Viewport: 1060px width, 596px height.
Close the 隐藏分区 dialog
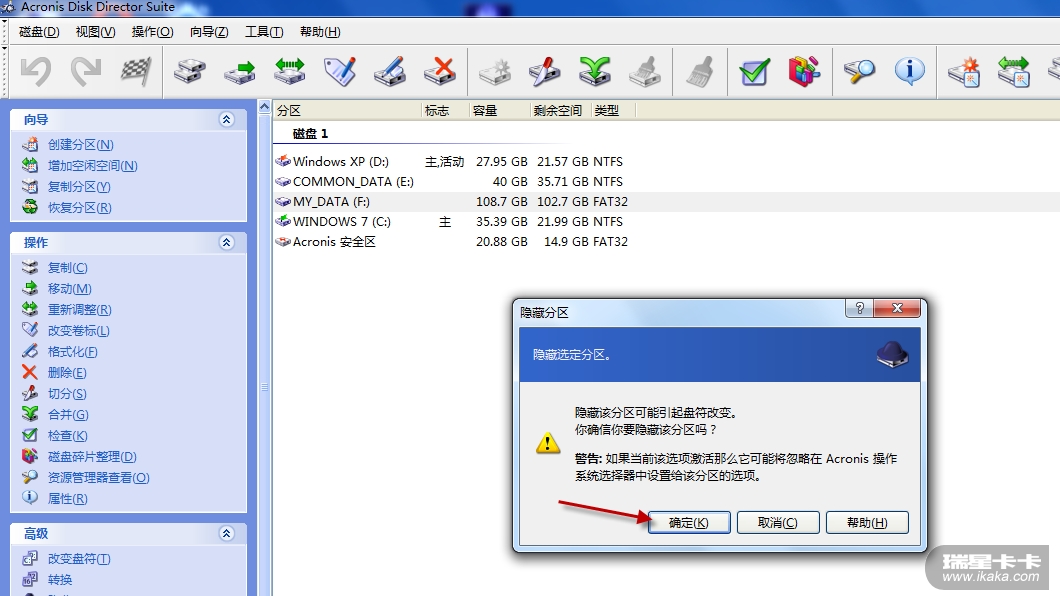(x=897, y=308)
